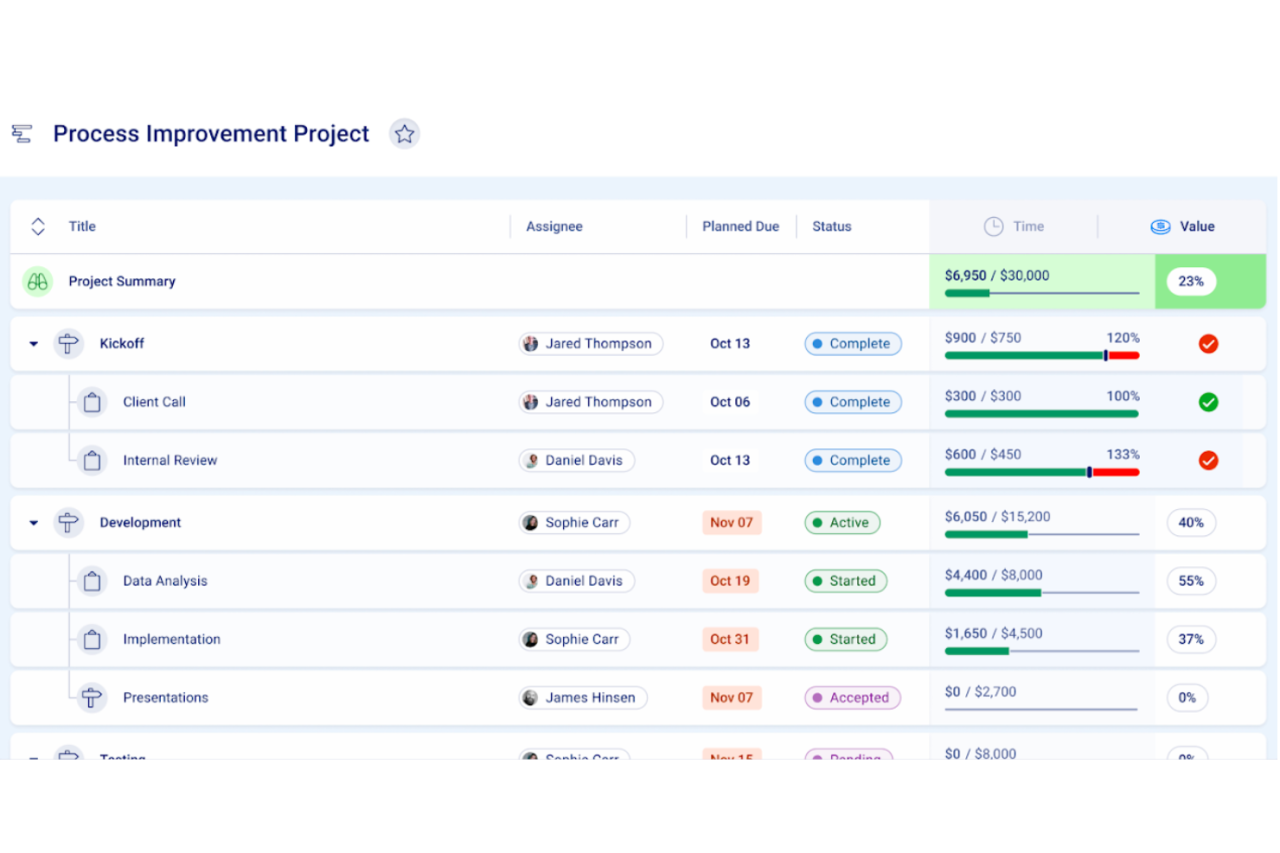The image size is (1280, 853).
Task: Click the Gantt icon beside project title
Action: (22, 134)
